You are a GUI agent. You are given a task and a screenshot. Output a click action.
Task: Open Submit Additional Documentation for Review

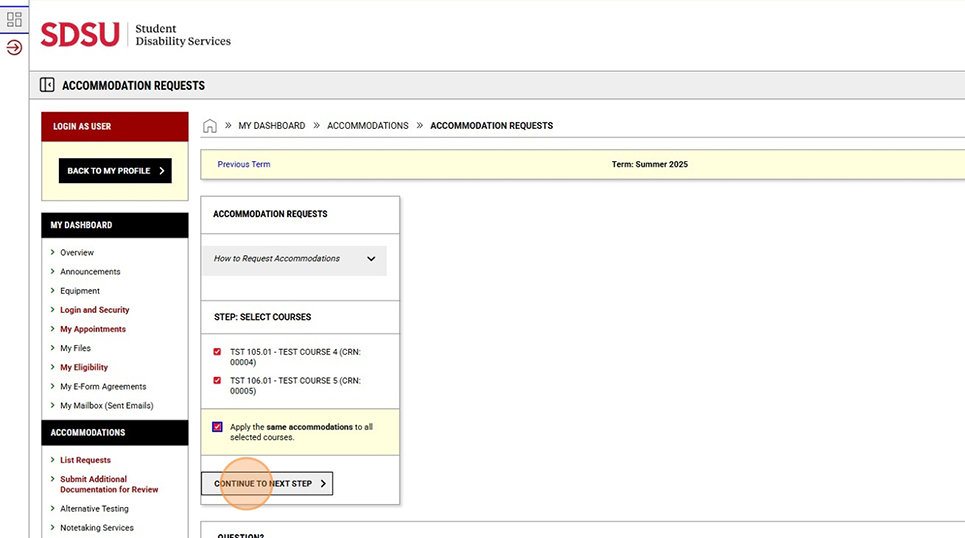pyautogui.click(x=109, y=484)
